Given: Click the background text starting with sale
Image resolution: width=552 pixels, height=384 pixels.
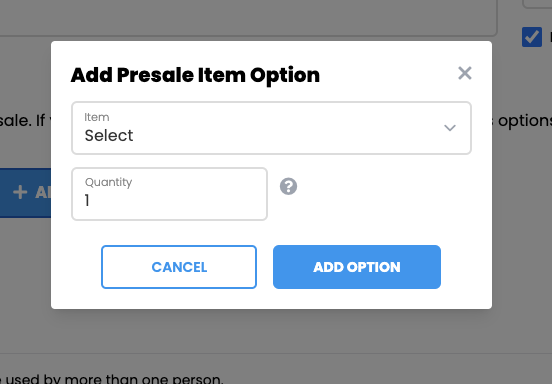Looking at the screenshot, I should 25,121.
